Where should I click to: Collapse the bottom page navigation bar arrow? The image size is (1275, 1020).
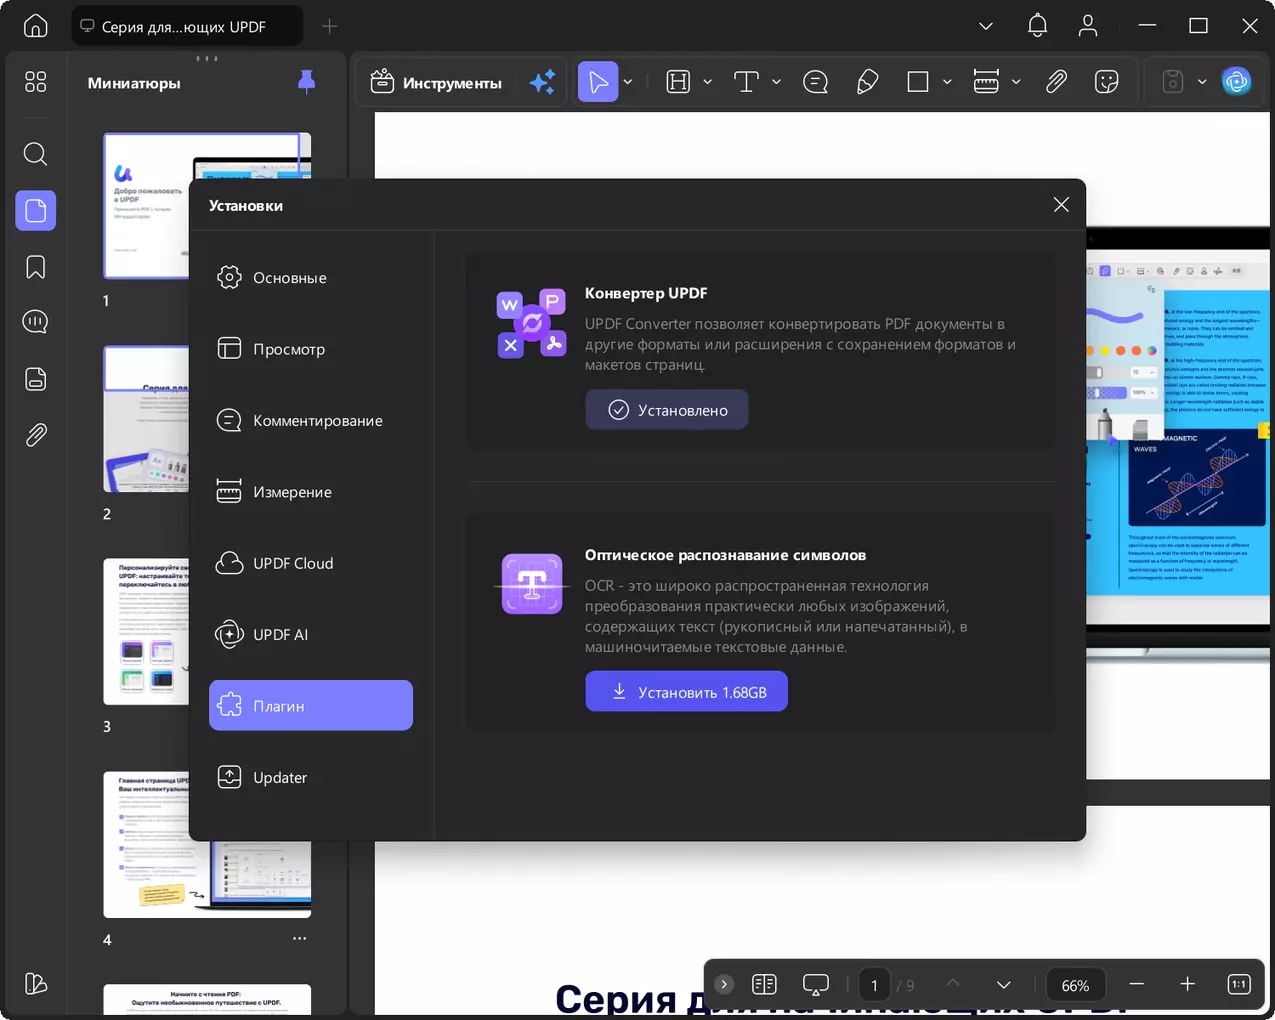pyautogui.click(x=724, y=985)
